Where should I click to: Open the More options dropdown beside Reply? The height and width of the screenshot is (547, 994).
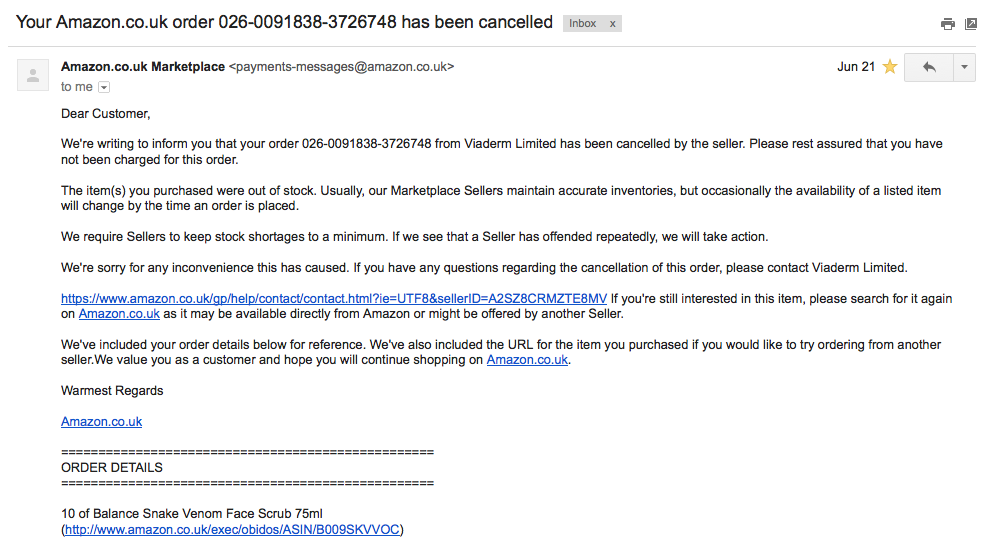click(964, 67)
